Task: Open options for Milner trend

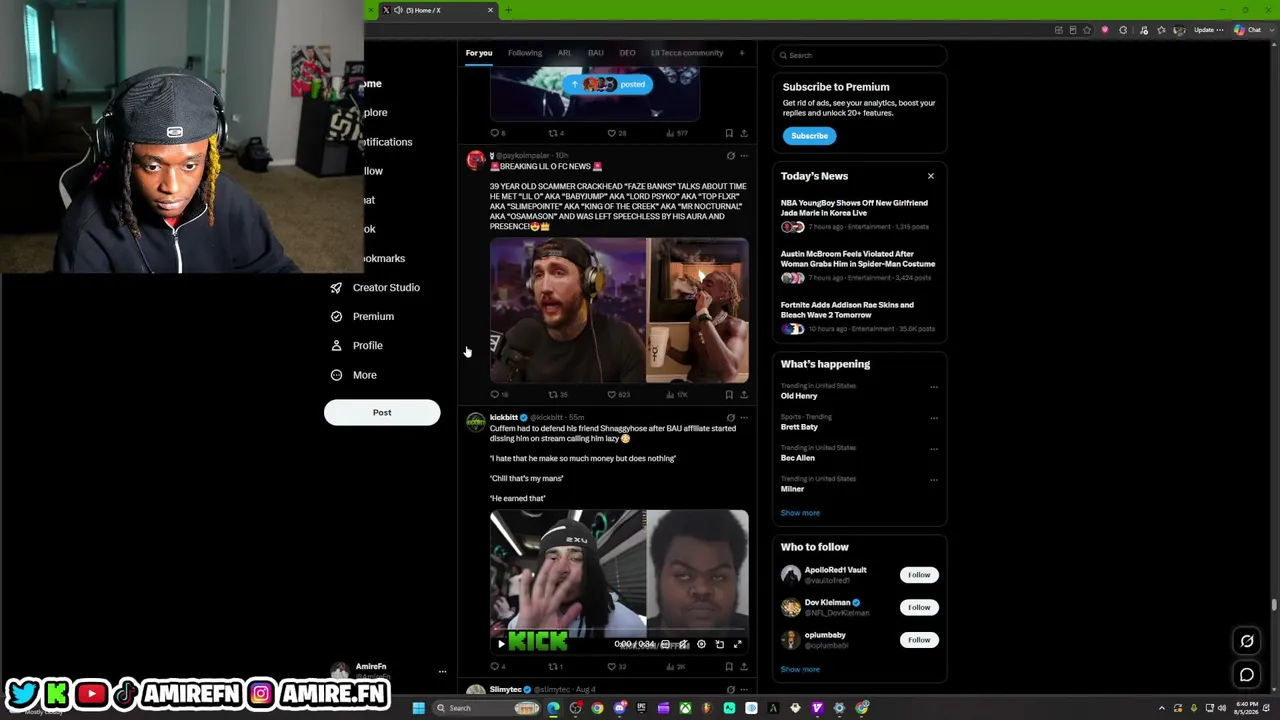Action: [x=934, y=480]
